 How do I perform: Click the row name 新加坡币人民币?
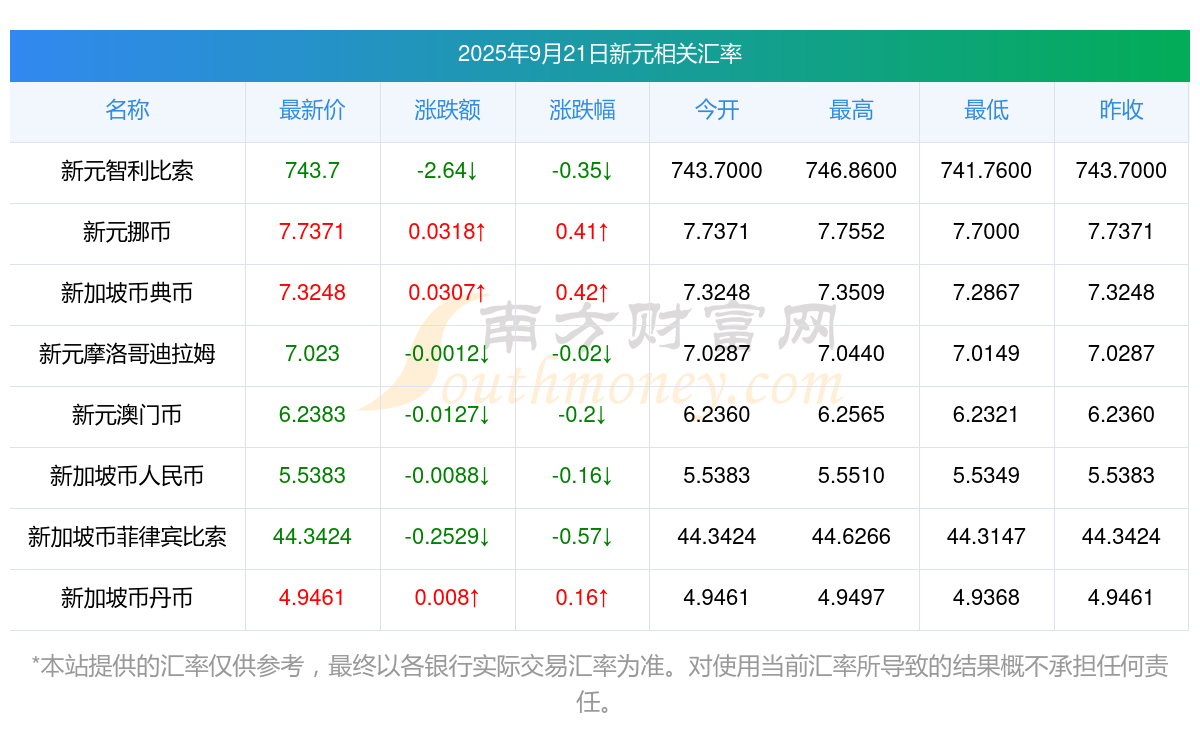127,476
